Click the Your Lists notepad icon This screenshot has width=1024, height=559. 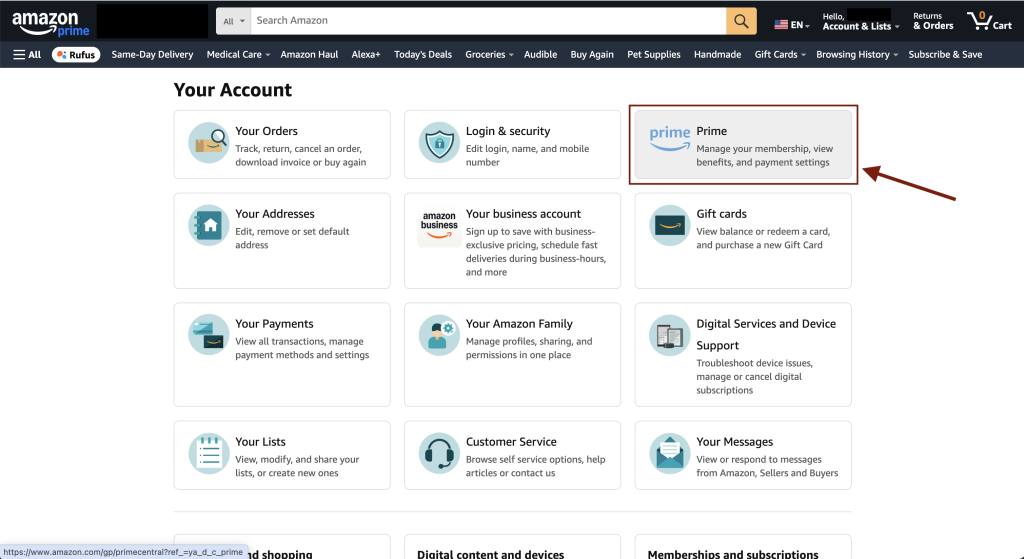tap(209, 453)
